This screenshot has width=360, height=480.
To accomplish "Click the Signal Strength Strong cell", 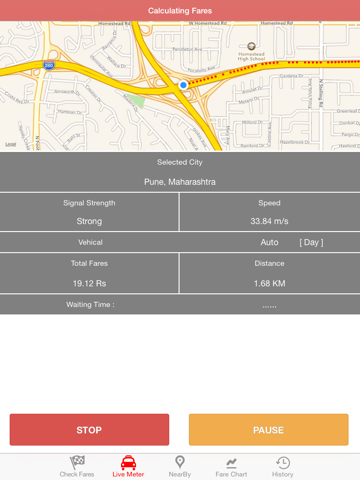I will tap(89, 212).
